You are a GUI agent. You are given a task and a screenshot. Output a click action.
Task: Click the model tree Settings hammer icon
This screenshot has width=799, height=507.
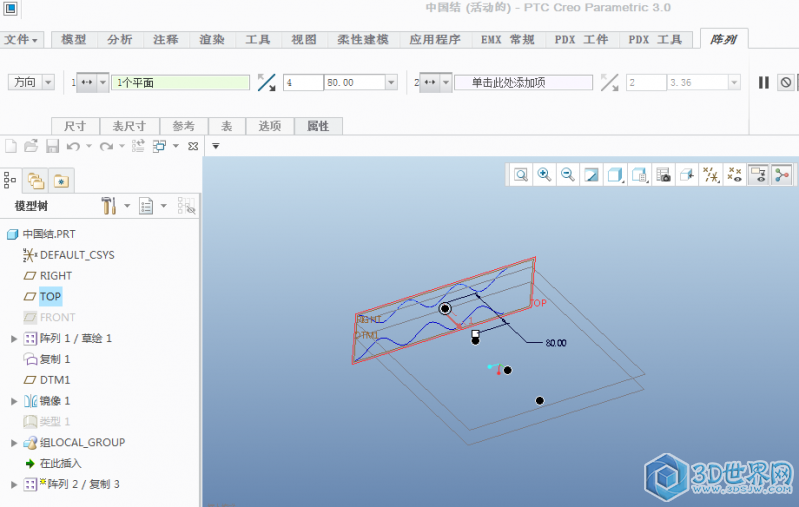pos(108,206)
